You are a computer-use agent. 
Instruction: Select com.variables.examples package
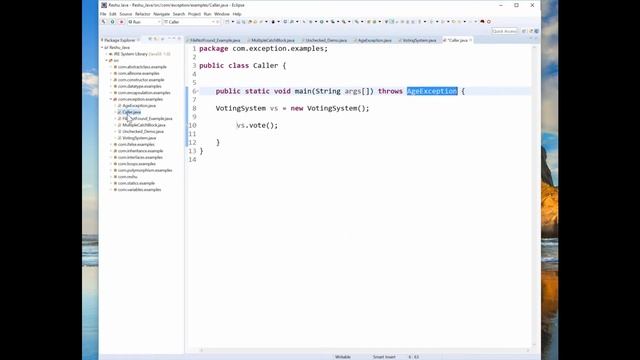[139, 190]
